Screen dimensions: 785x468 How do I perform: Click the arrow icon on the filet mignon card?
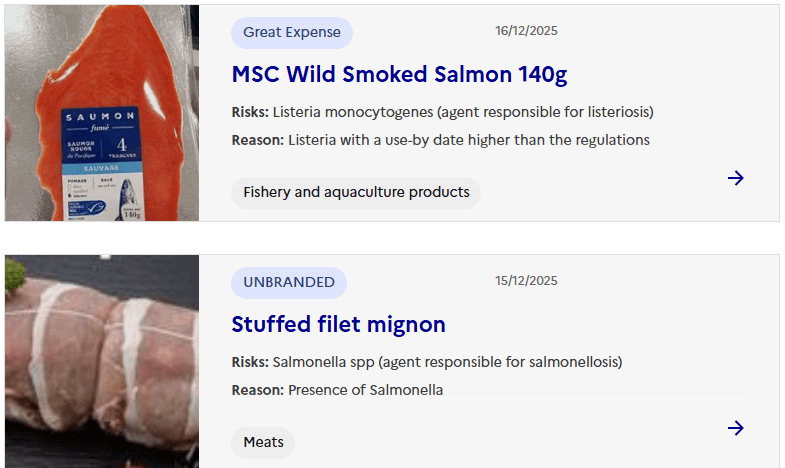click(x=736, y=428)
